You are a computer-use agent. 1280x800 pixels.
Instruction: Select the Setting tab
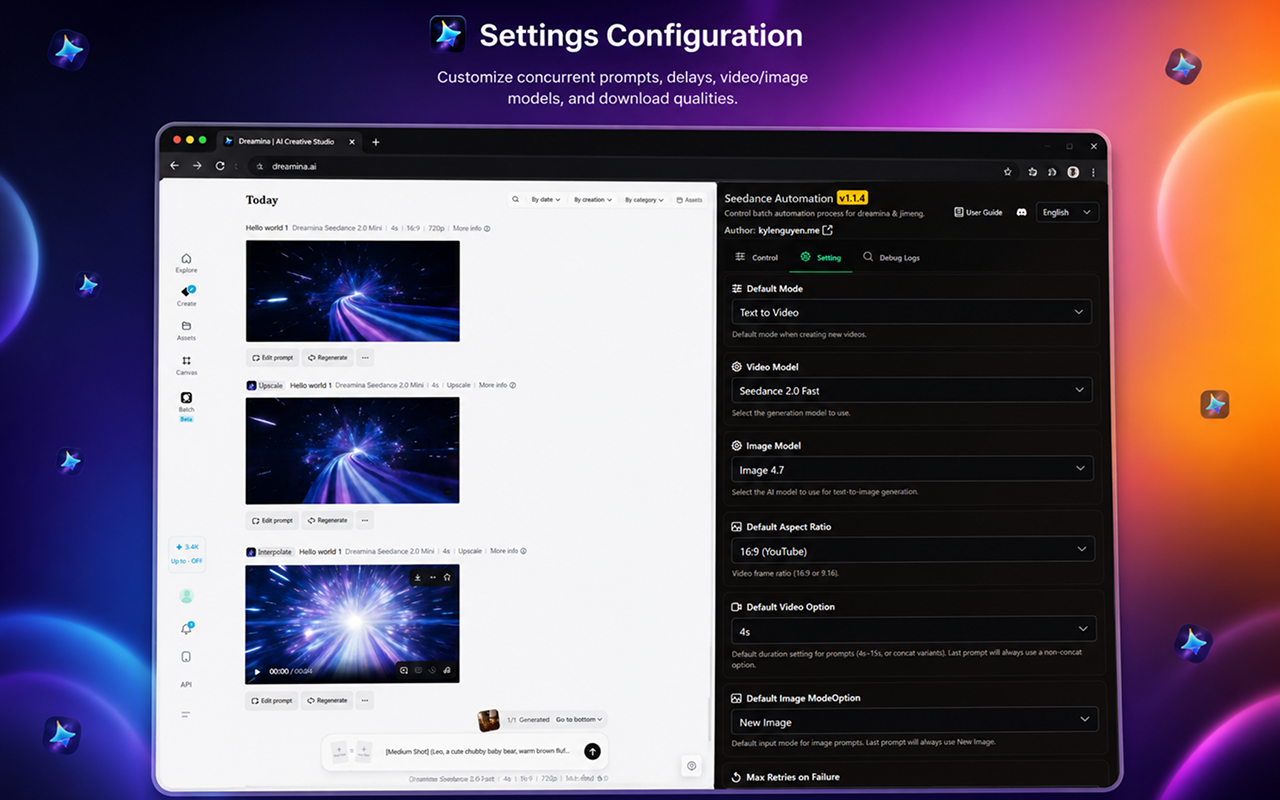pyautogui.click(x=820, y=257)
